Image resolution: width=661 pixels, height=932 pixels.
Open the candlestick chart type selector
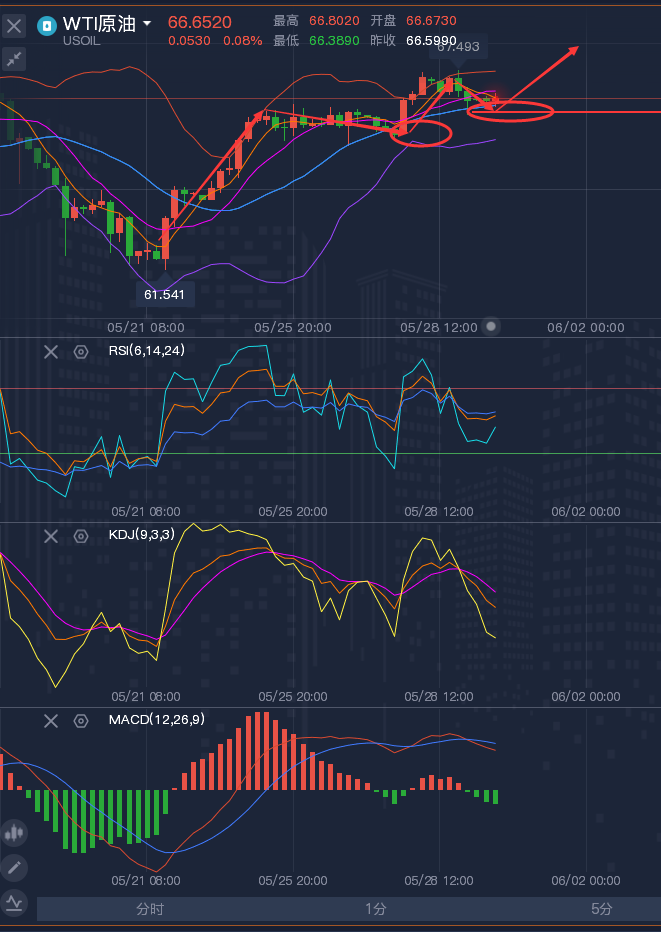(x=14, y=832)
